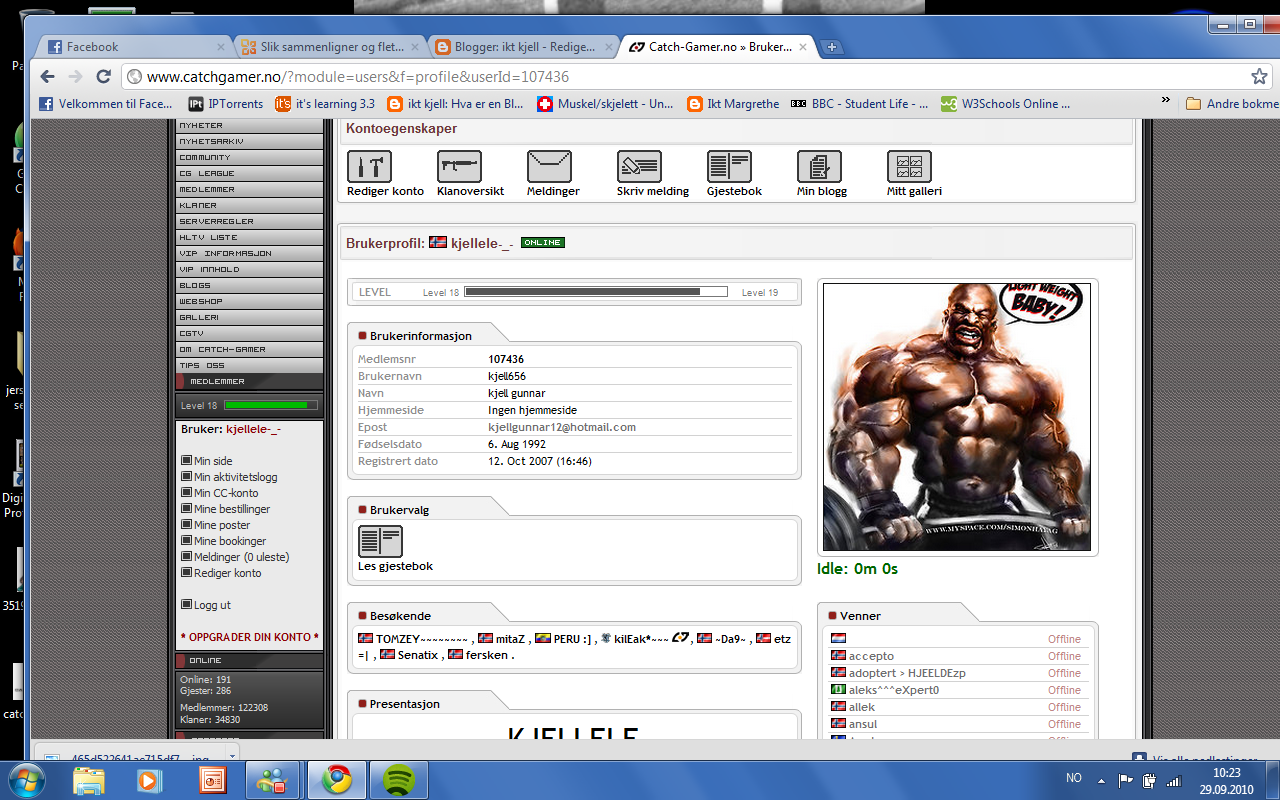This screenshot has width=1280, height=800.
Task: Bookmark this page with the star
Action: pos(1259,76)
